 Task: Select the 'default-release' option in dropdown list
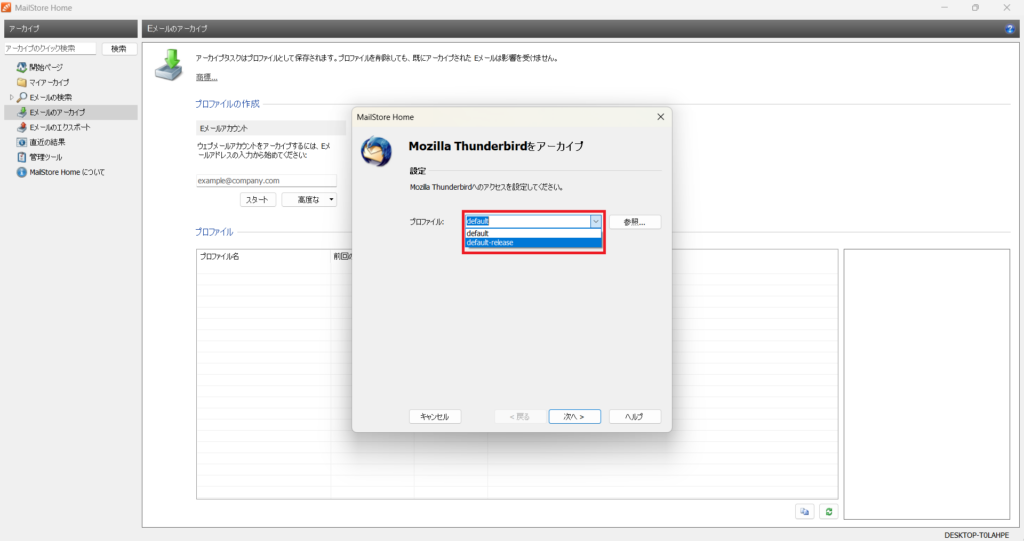point(534,242)
